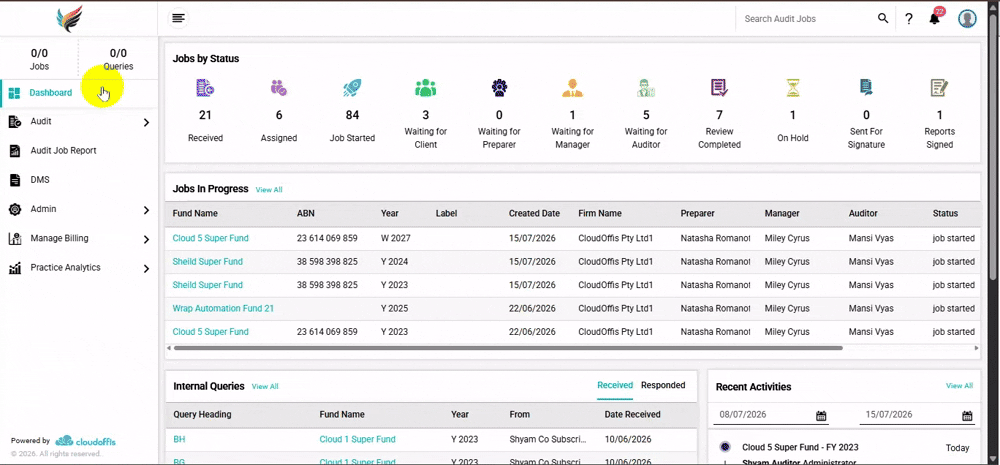Switch to the Responded queries tab
Screen dimensions: 1000x465
pos(663,385)
